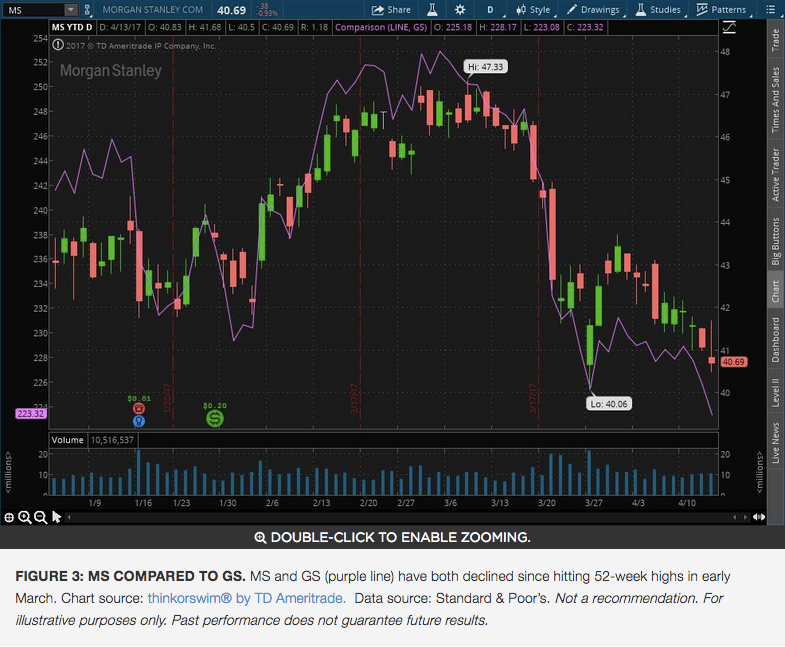Open the Style menu
Screen dimensions: 785x647
tap(534, 10)
